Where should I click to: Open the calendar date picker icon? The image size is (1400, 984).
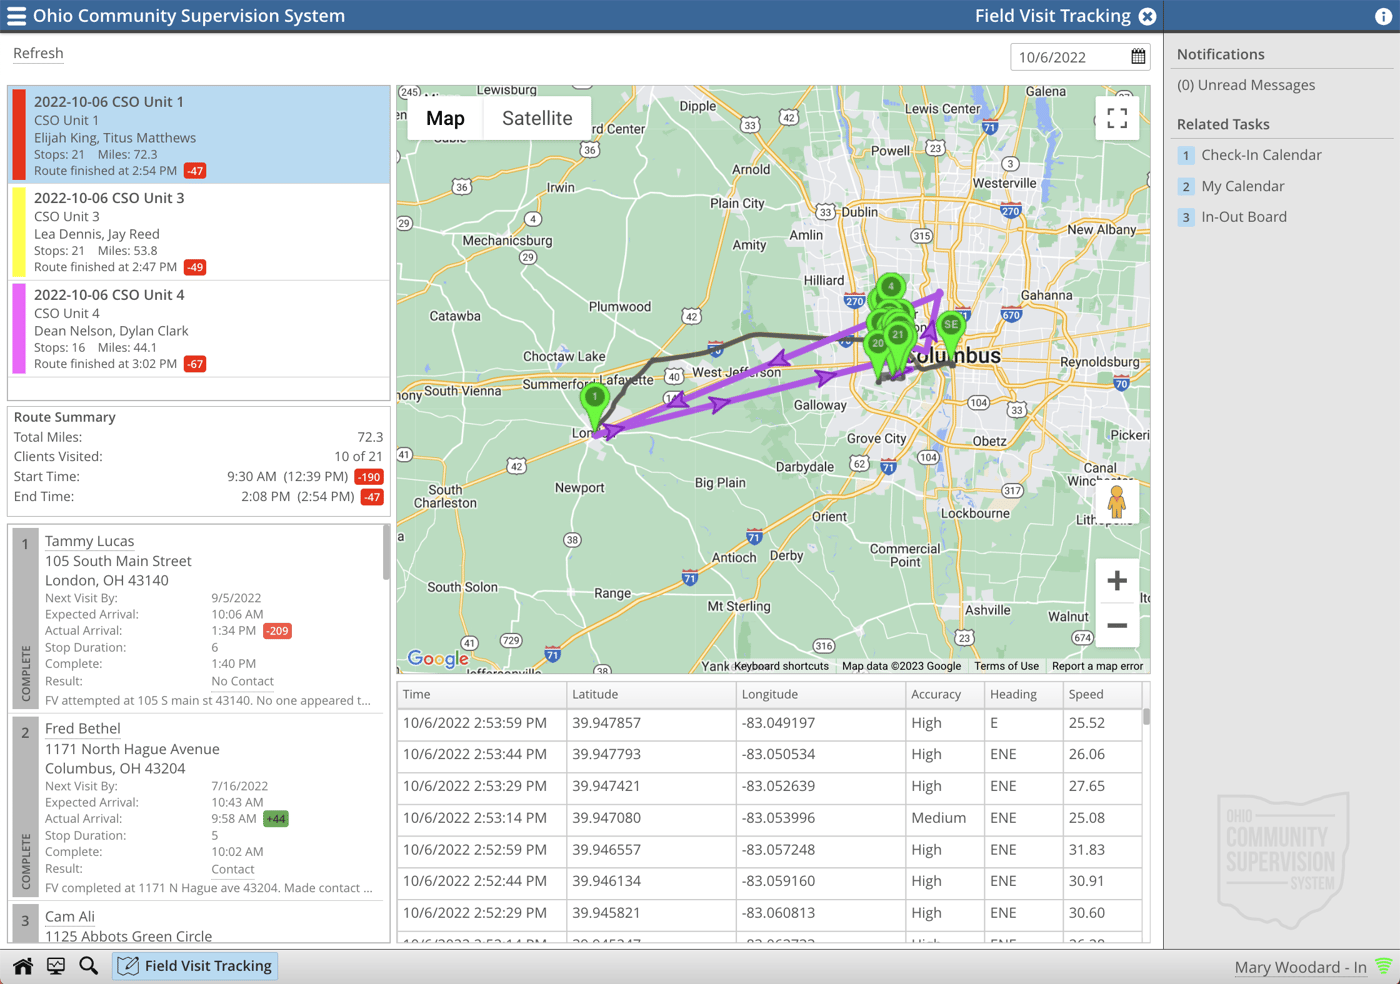pyautogui.click(x=1138, y=57)
